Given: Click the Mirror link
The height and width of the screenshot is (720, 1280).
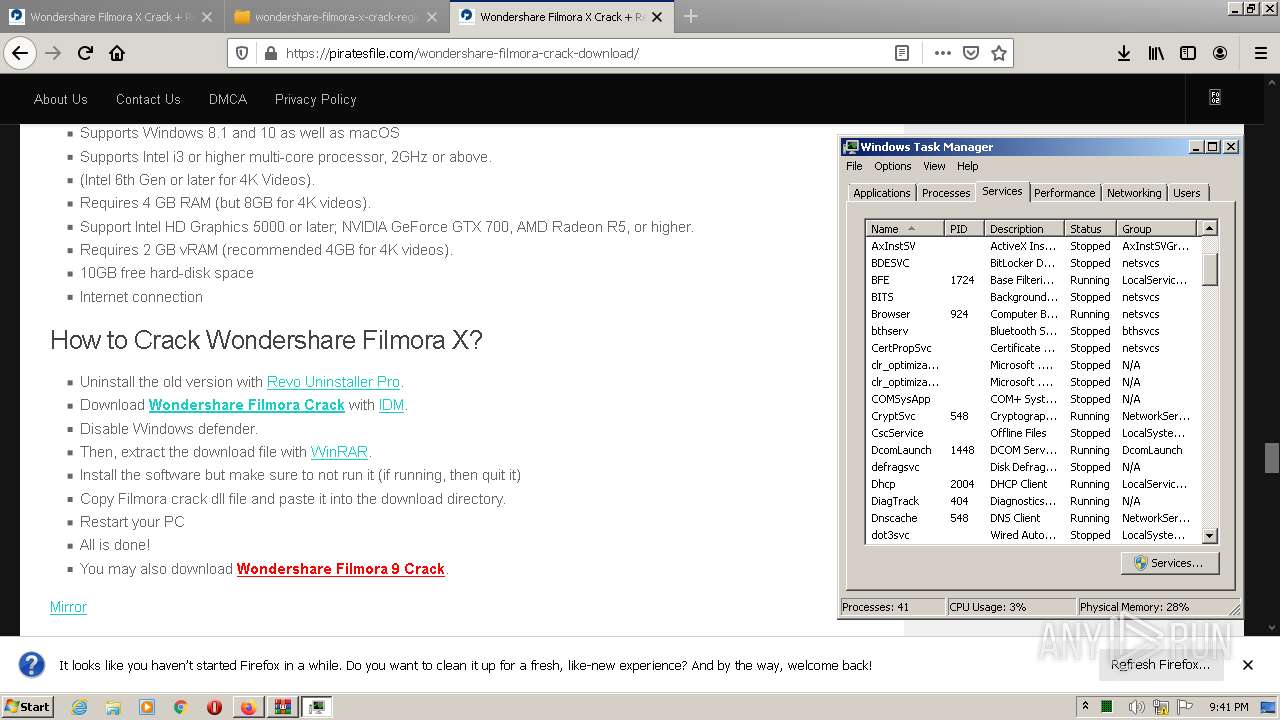Looking at the screenshot, I should click(x=68, y=607).
